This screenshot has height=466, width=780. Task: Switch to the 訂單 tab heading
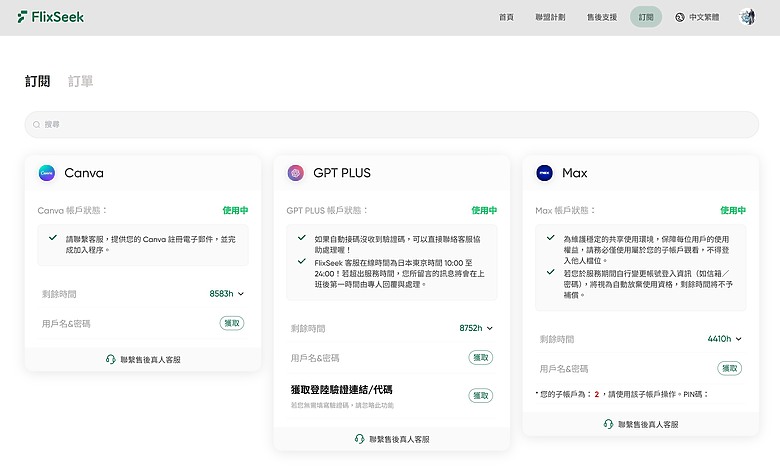[81, 81]
